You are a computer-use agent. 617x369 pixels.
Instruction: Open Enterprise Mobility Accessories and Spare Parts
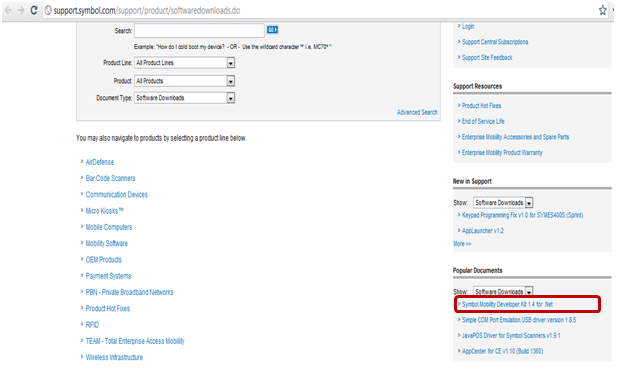pos(515,137)
